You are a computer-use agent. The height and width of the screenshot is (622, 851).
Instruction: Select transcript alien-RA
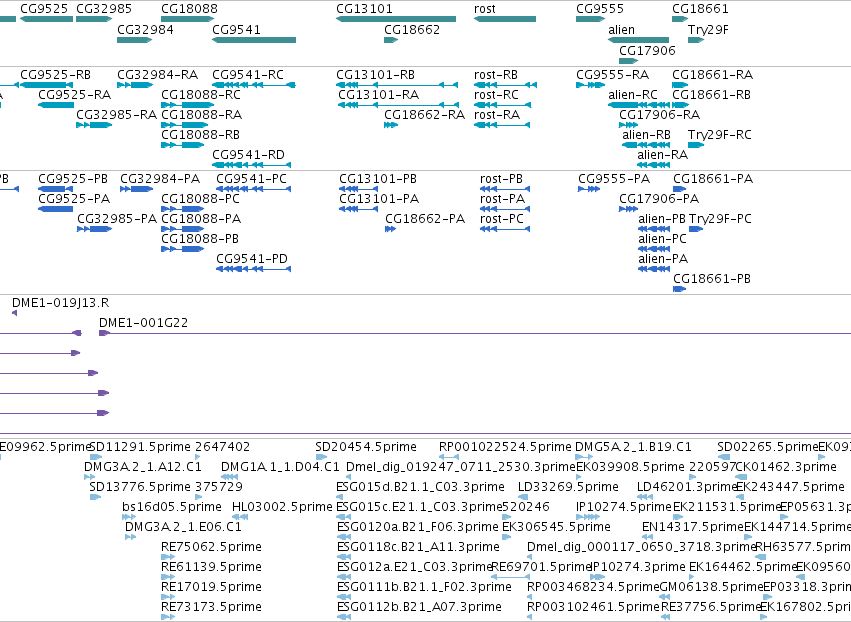[x=653, y=165]
